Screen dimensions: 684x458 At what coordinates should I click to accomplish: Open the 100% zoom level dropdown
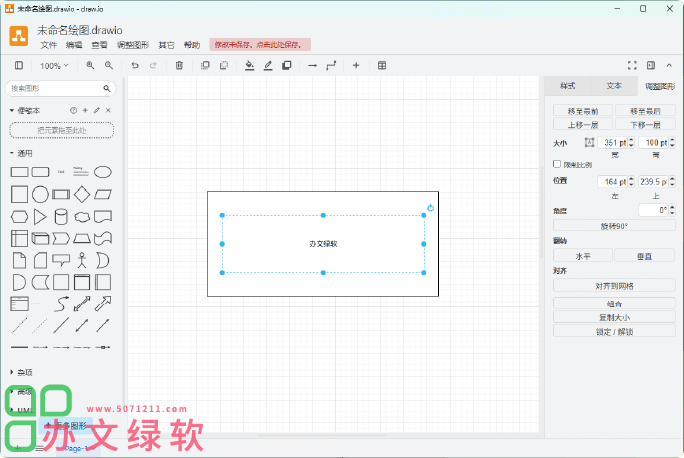pos(54,66)
